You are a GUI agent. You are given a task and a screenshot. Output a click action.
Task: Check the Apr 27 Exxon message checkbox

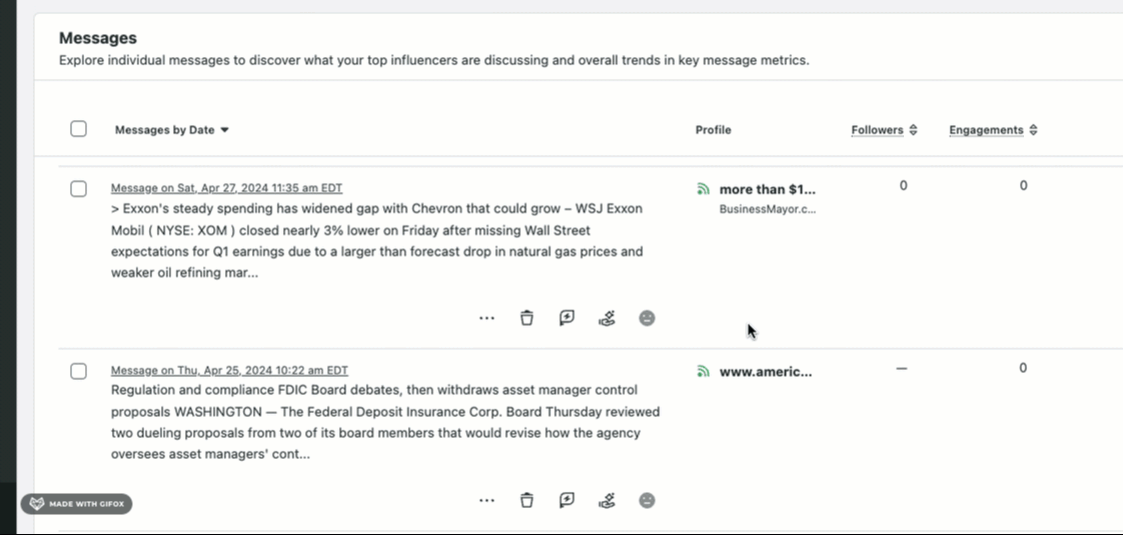tap(78, 189)
